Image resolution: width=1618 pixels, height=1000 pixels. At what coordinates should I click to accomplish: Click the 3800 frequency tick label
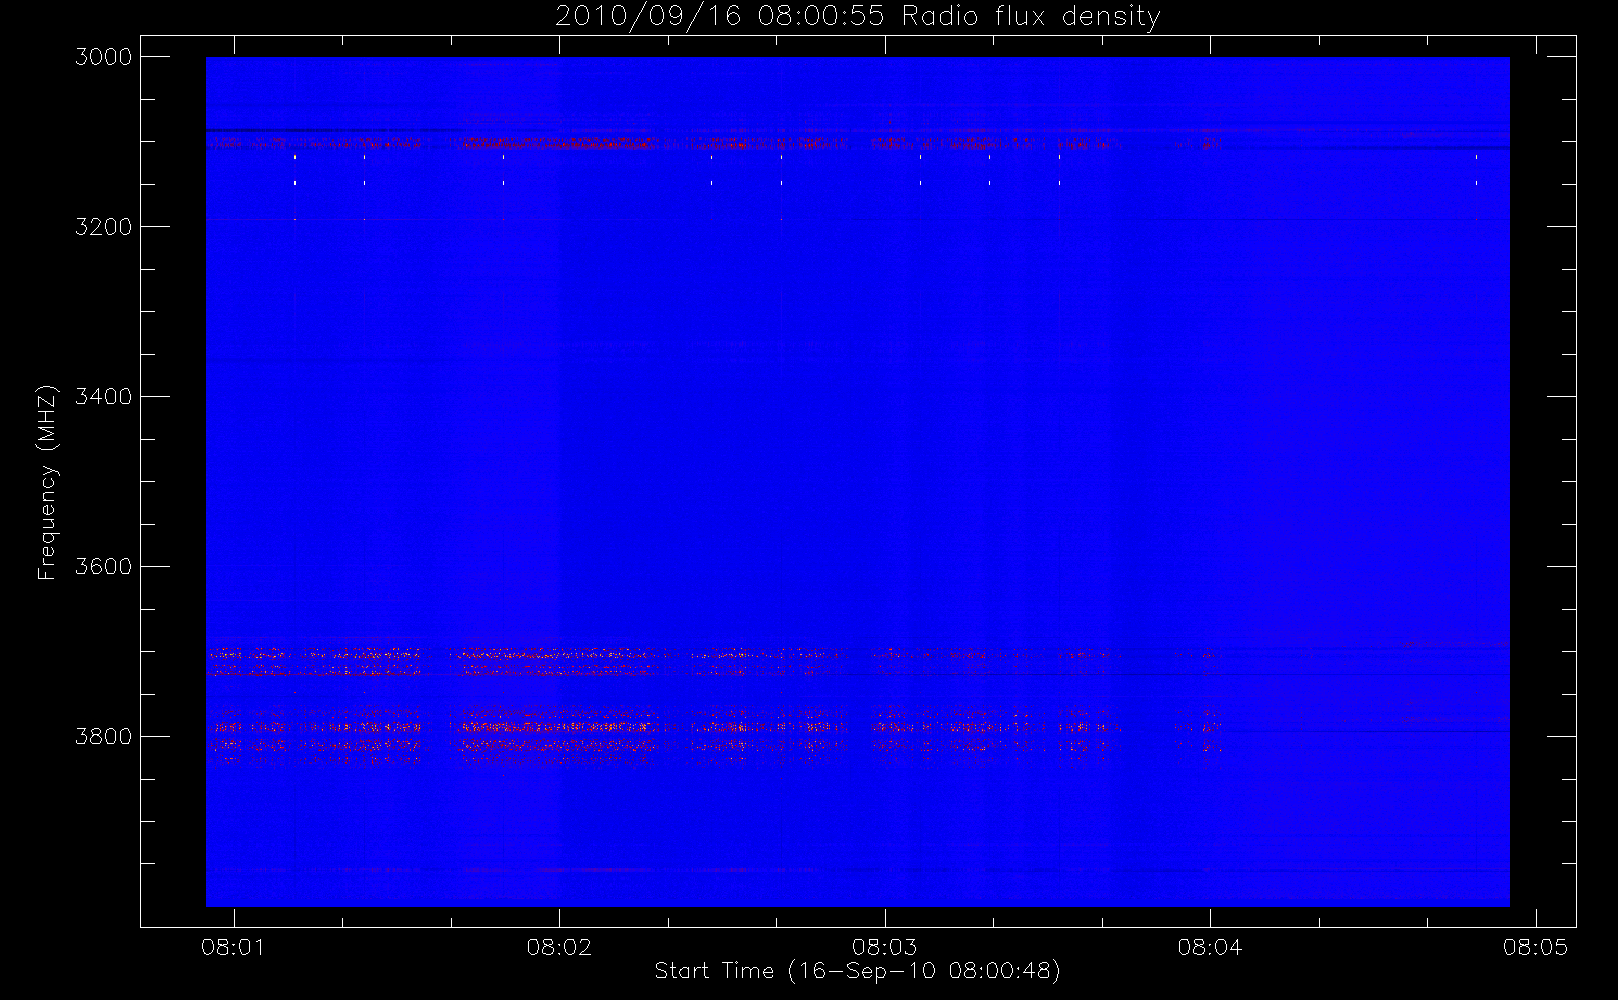104,737
